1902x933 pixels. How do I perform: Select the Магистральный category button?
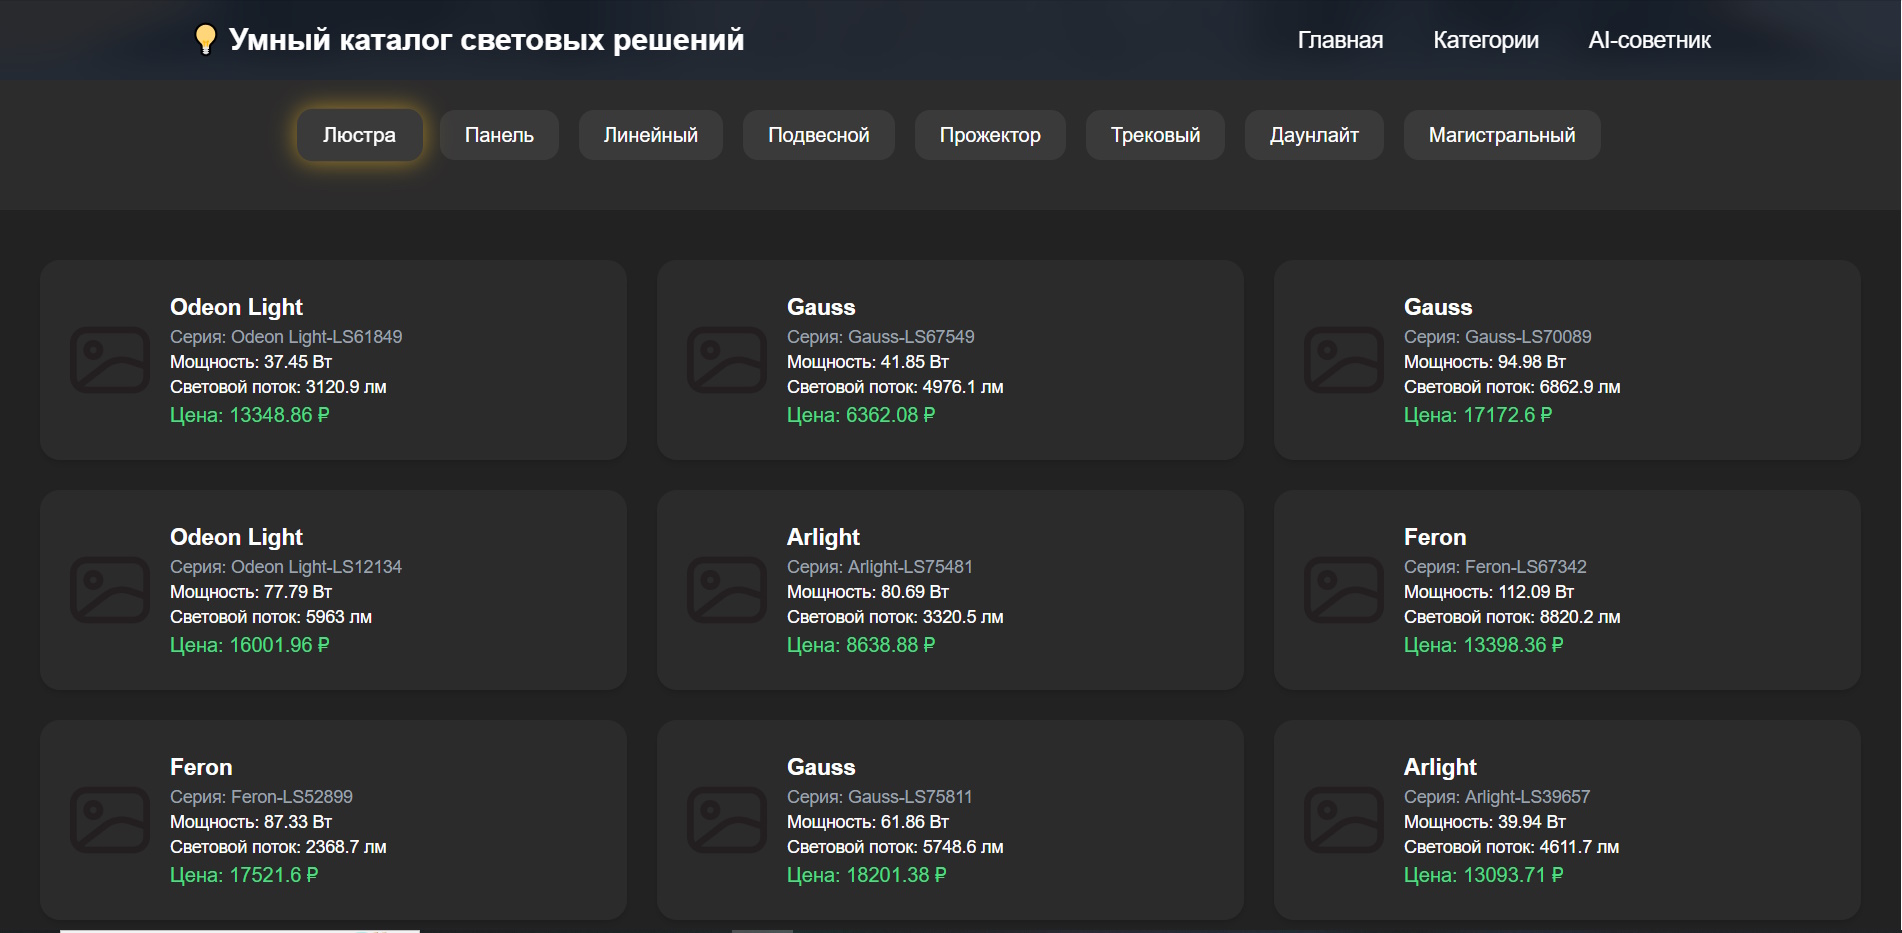tap(1501, 135)
